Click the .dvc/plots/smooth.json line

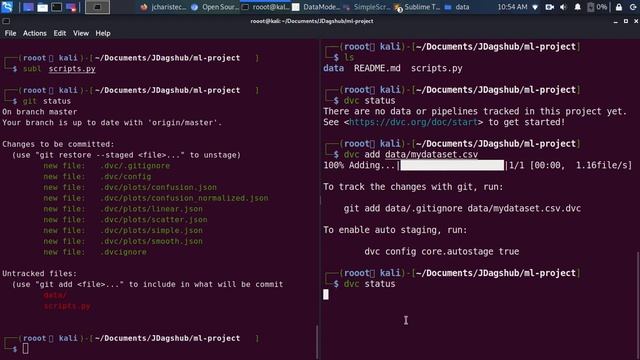123,241
